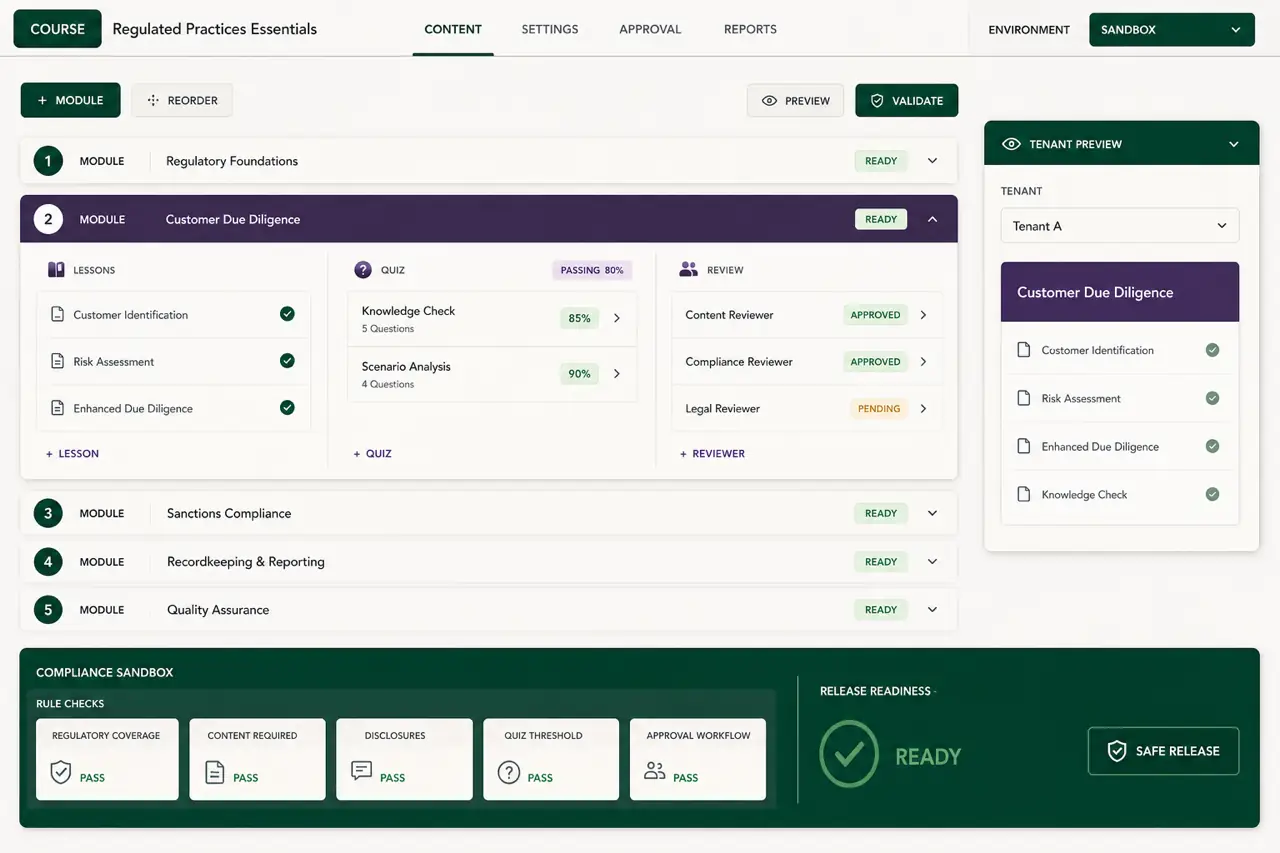Click the add Lesson link
The image size is (1280, 853).
[72, 453]
